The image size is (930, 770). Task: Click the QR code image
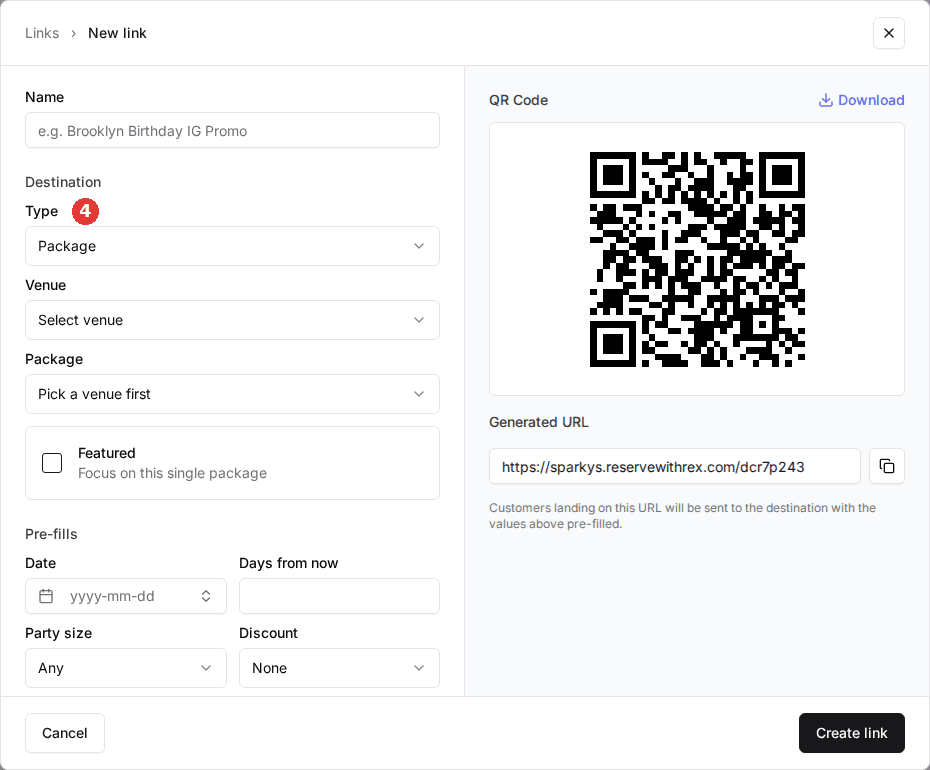click(x=697, y=259)
